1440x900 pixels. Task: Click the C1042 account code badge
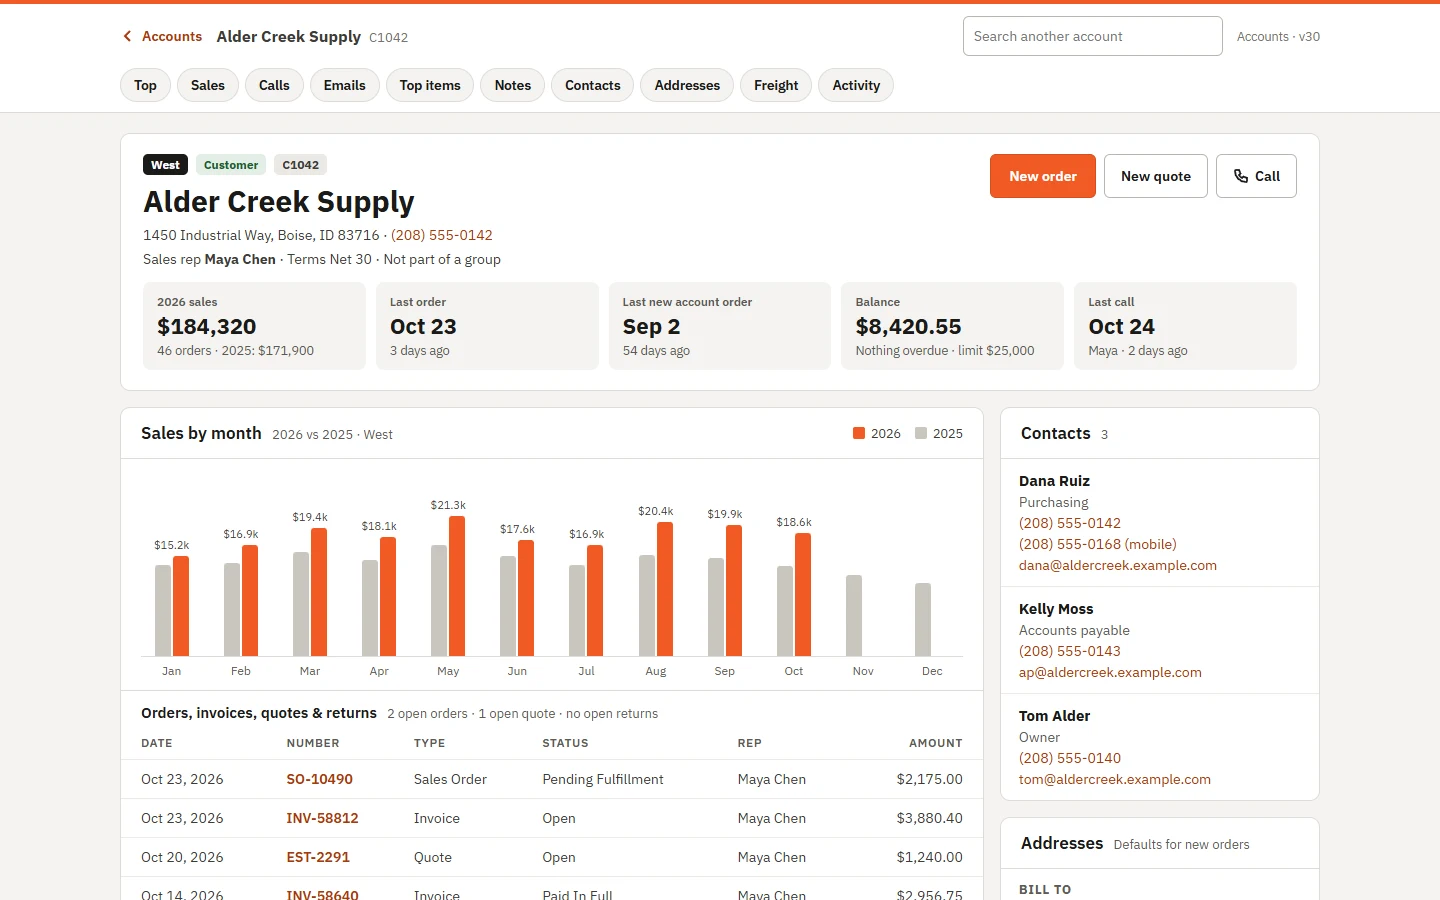coord(300,165)
